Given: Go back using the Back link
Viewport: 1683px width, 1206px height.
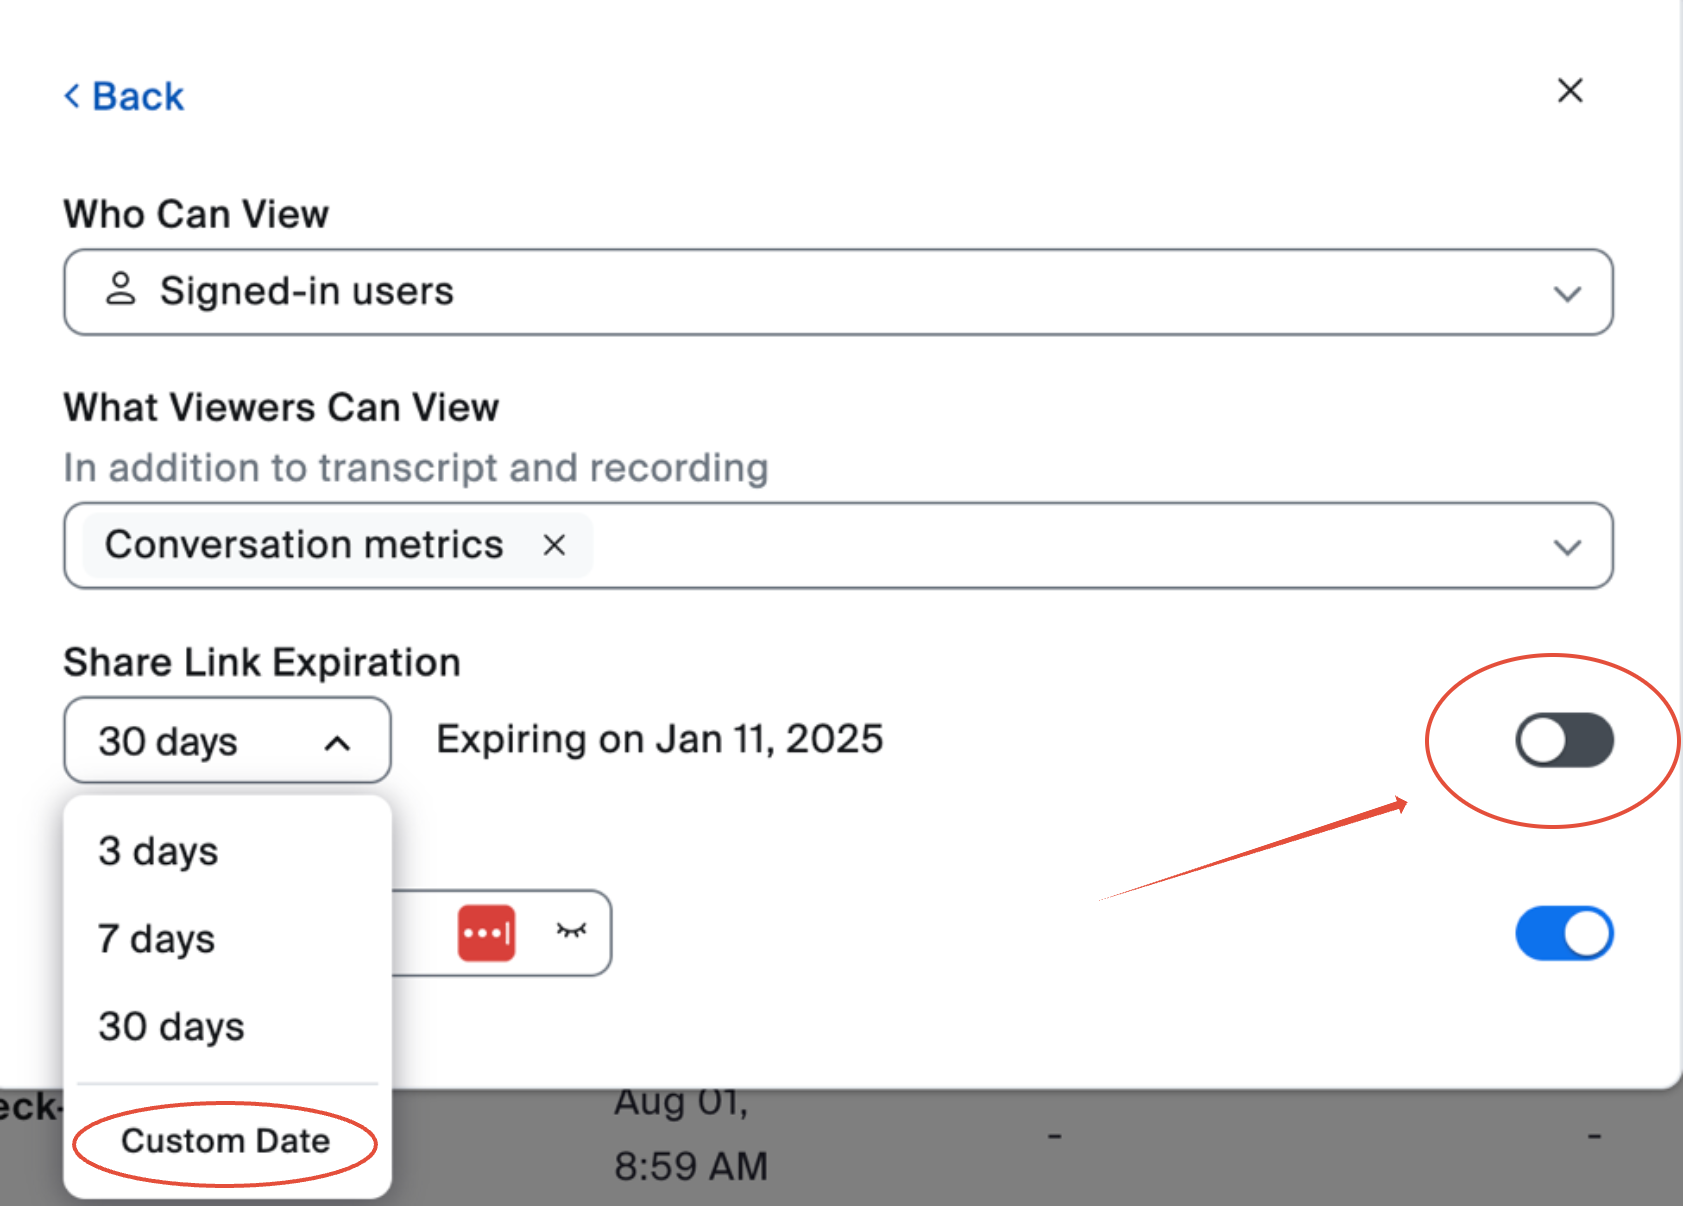Looking at the screenshot, I should tap(124, 97).
